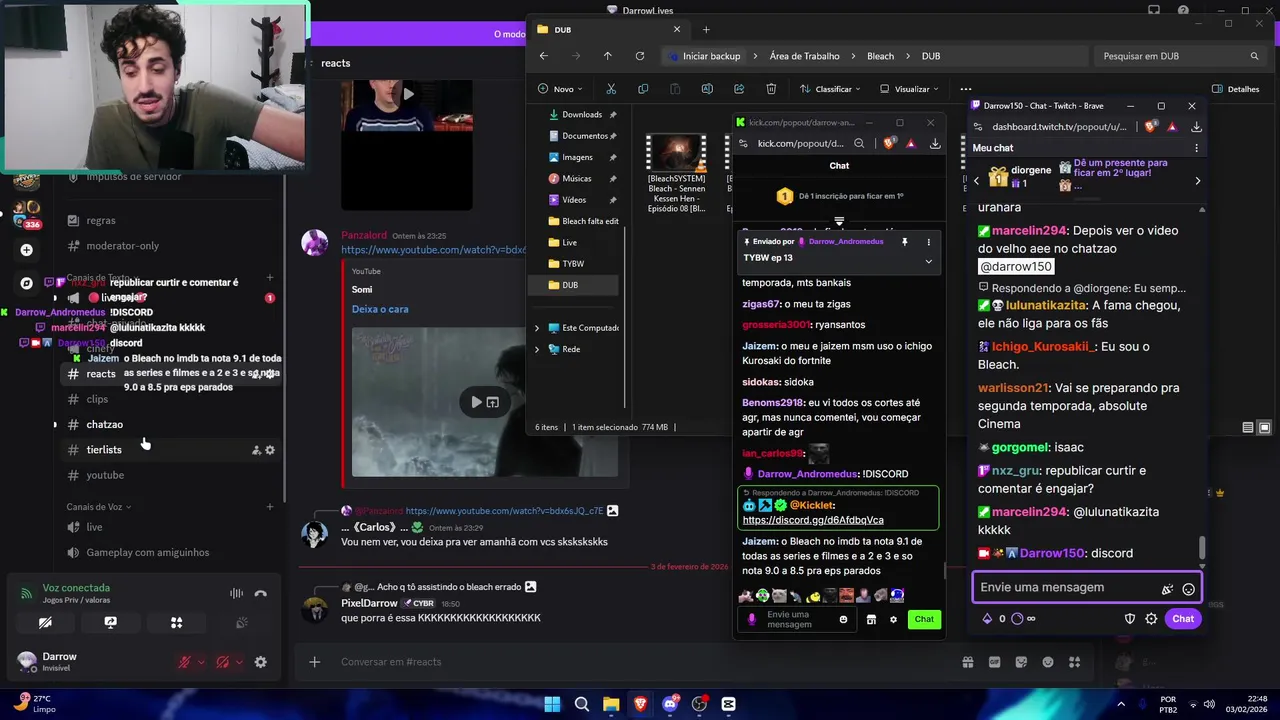Unmute the microphone in Discord user panel
The width and height of the screenshot is (1280, 720).
tap(184, 662)
